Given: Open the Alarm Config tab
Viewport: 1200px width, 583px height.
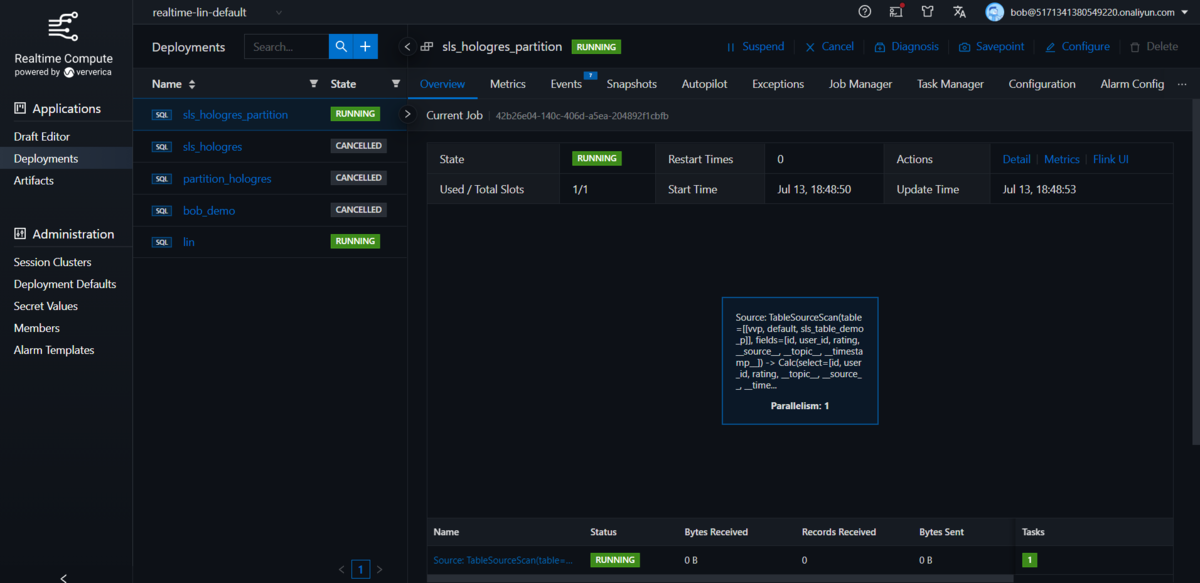Looking at the screenshot, I should [1132, 84].
